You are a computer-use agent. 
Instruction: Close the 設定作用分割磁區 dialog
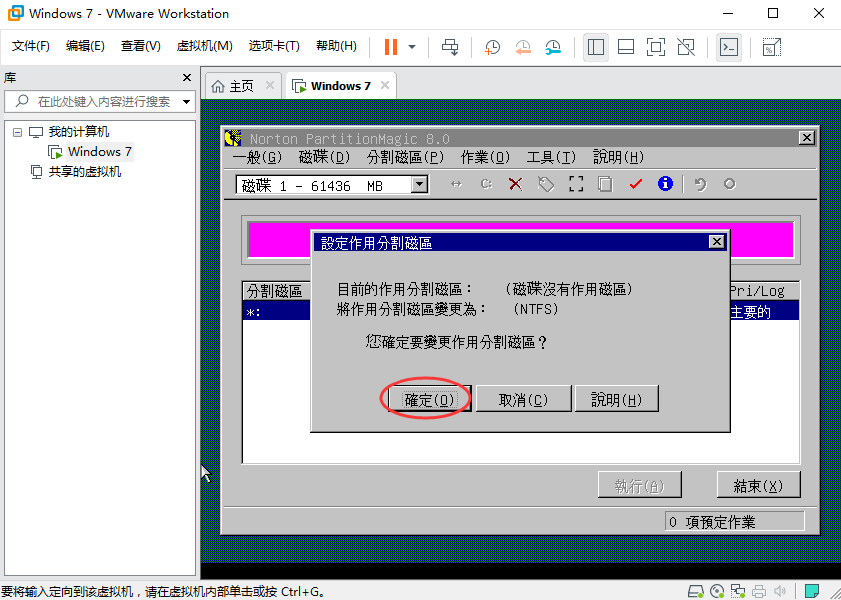coord(717,242)
